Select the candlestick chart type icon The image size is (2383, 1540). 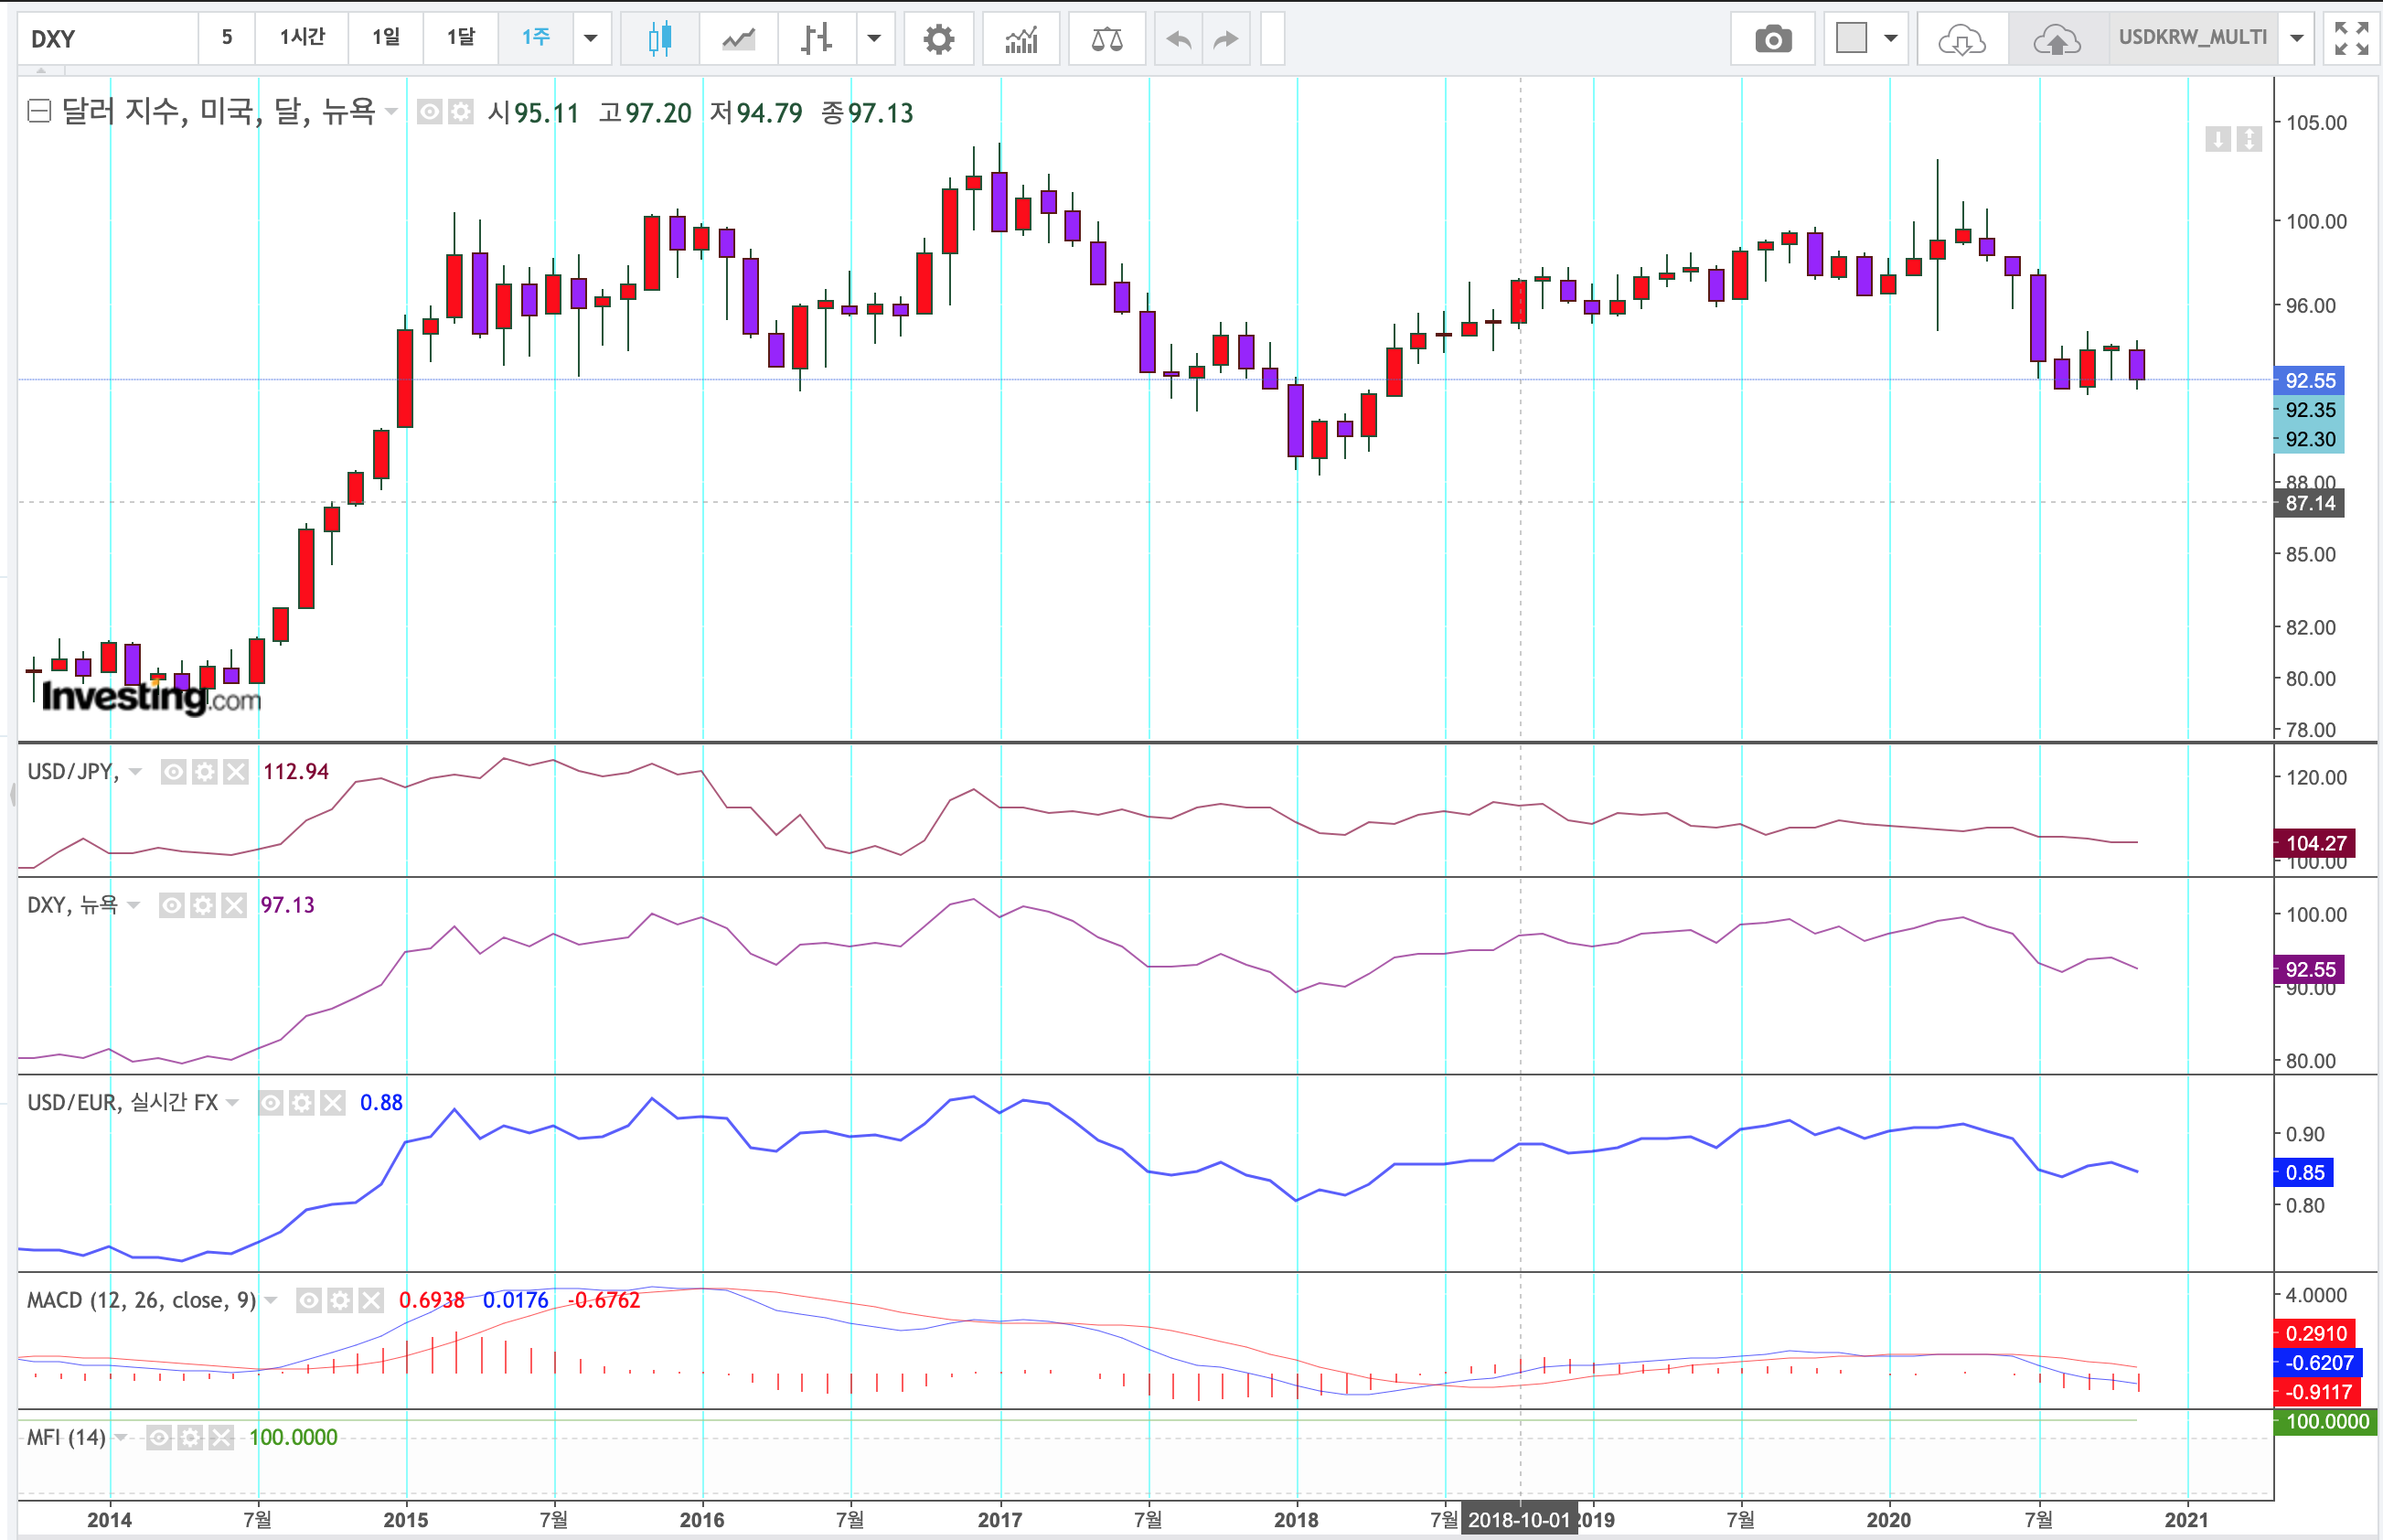pos(659,39)
